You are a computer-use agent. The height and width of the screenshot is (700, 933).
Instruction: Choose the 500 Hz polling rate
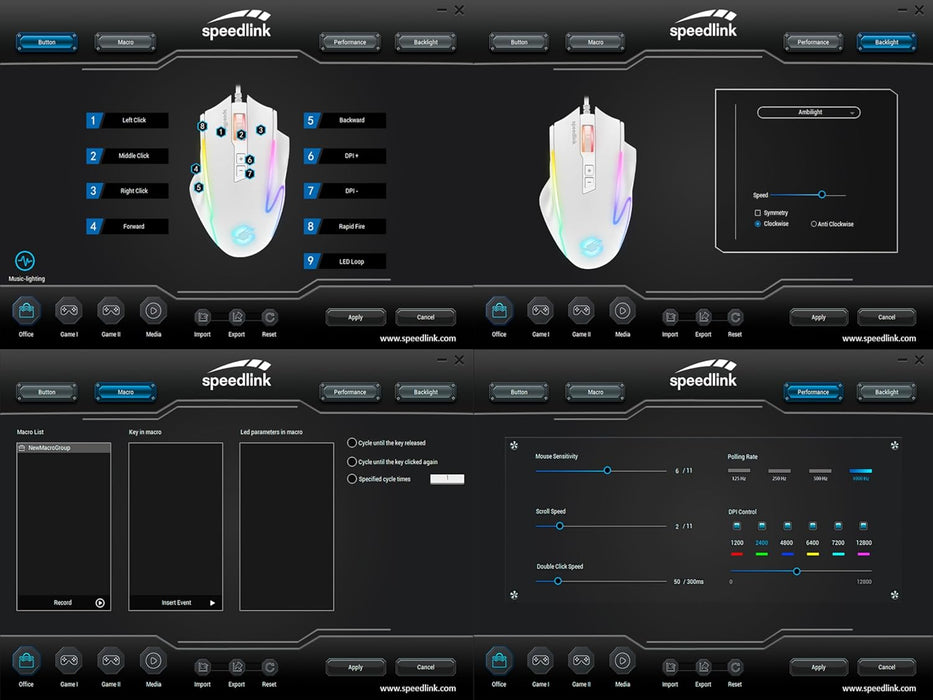point(820,471)
